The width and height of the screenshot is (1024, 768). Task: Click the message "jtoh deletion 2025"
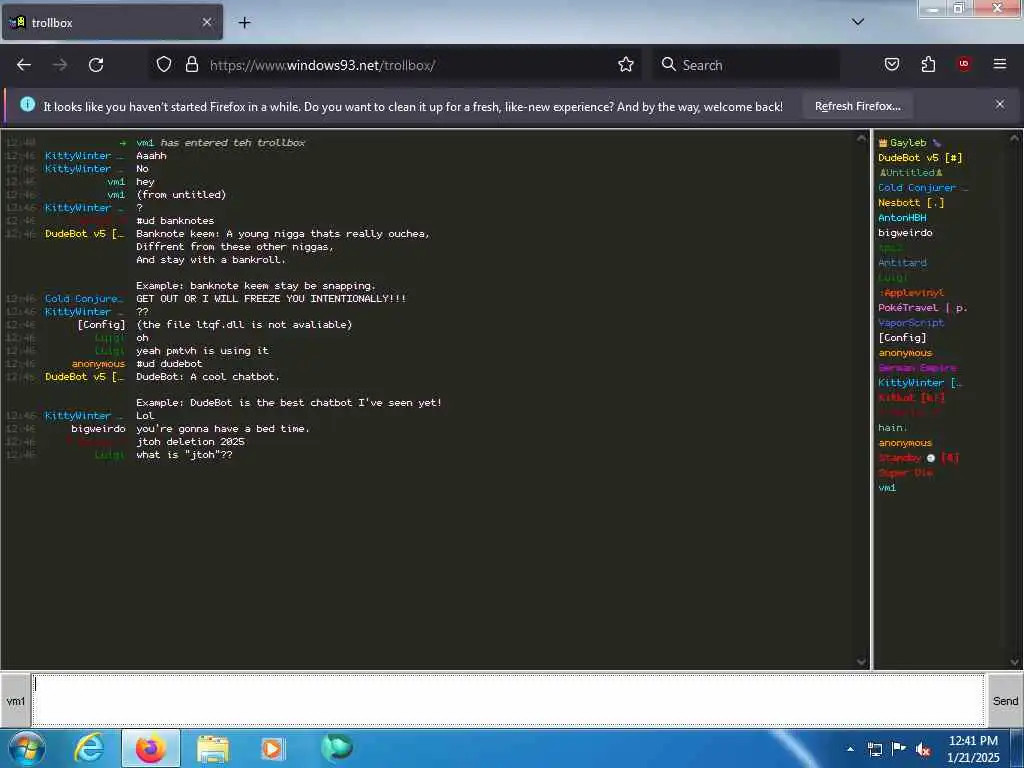190,441
